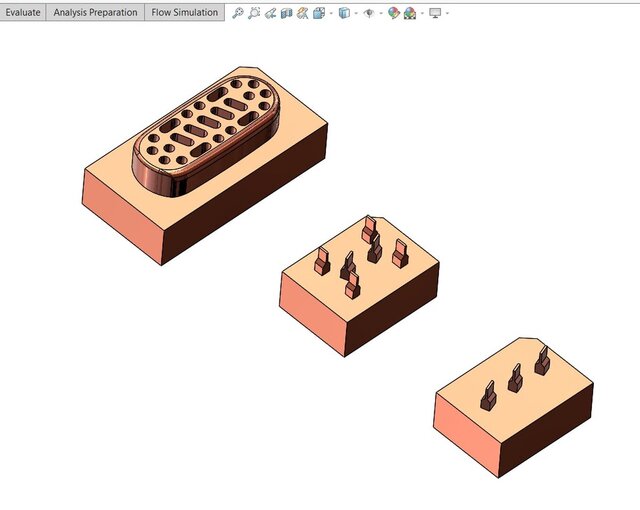Click the View Orientation cube icon
This screenshot has height=510, width=640.
pyautogui.click(x=319, y=13)
